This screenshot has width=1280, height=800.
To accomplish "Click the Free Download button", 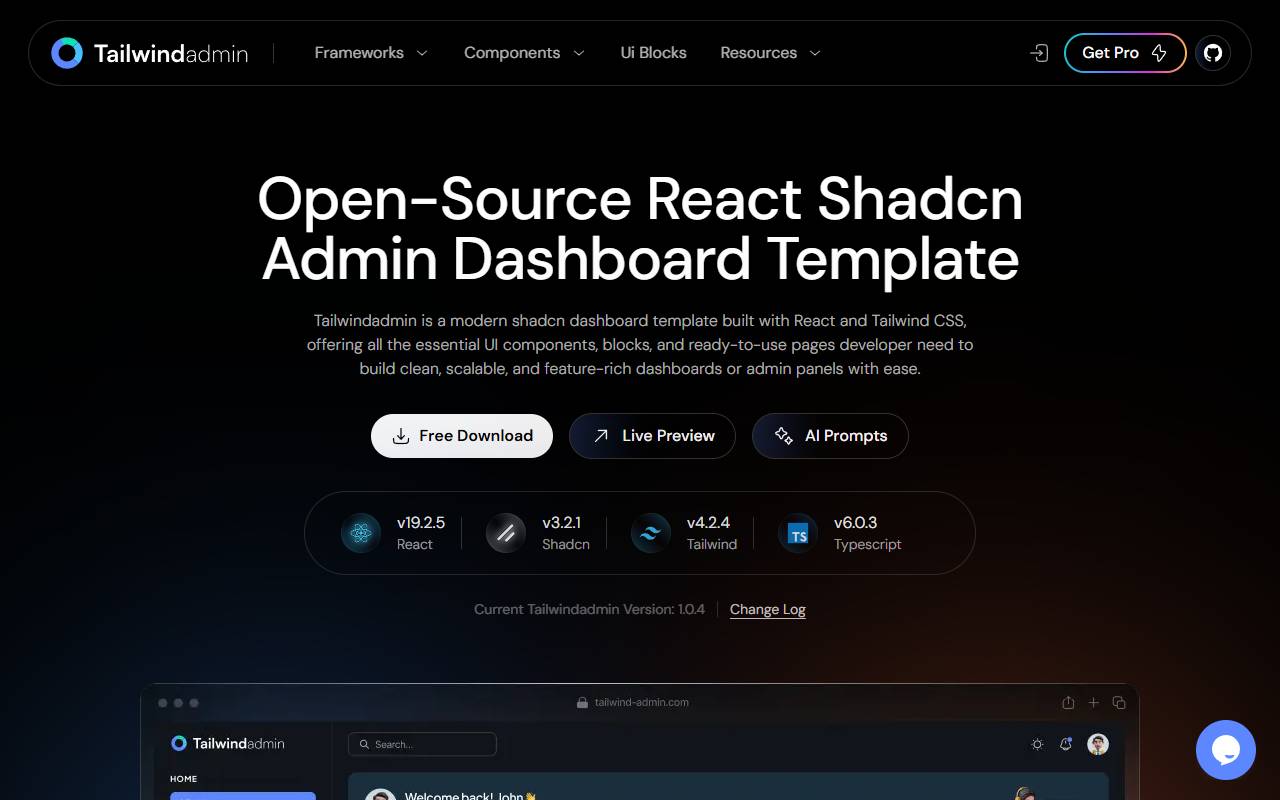I will coord(462,436).
